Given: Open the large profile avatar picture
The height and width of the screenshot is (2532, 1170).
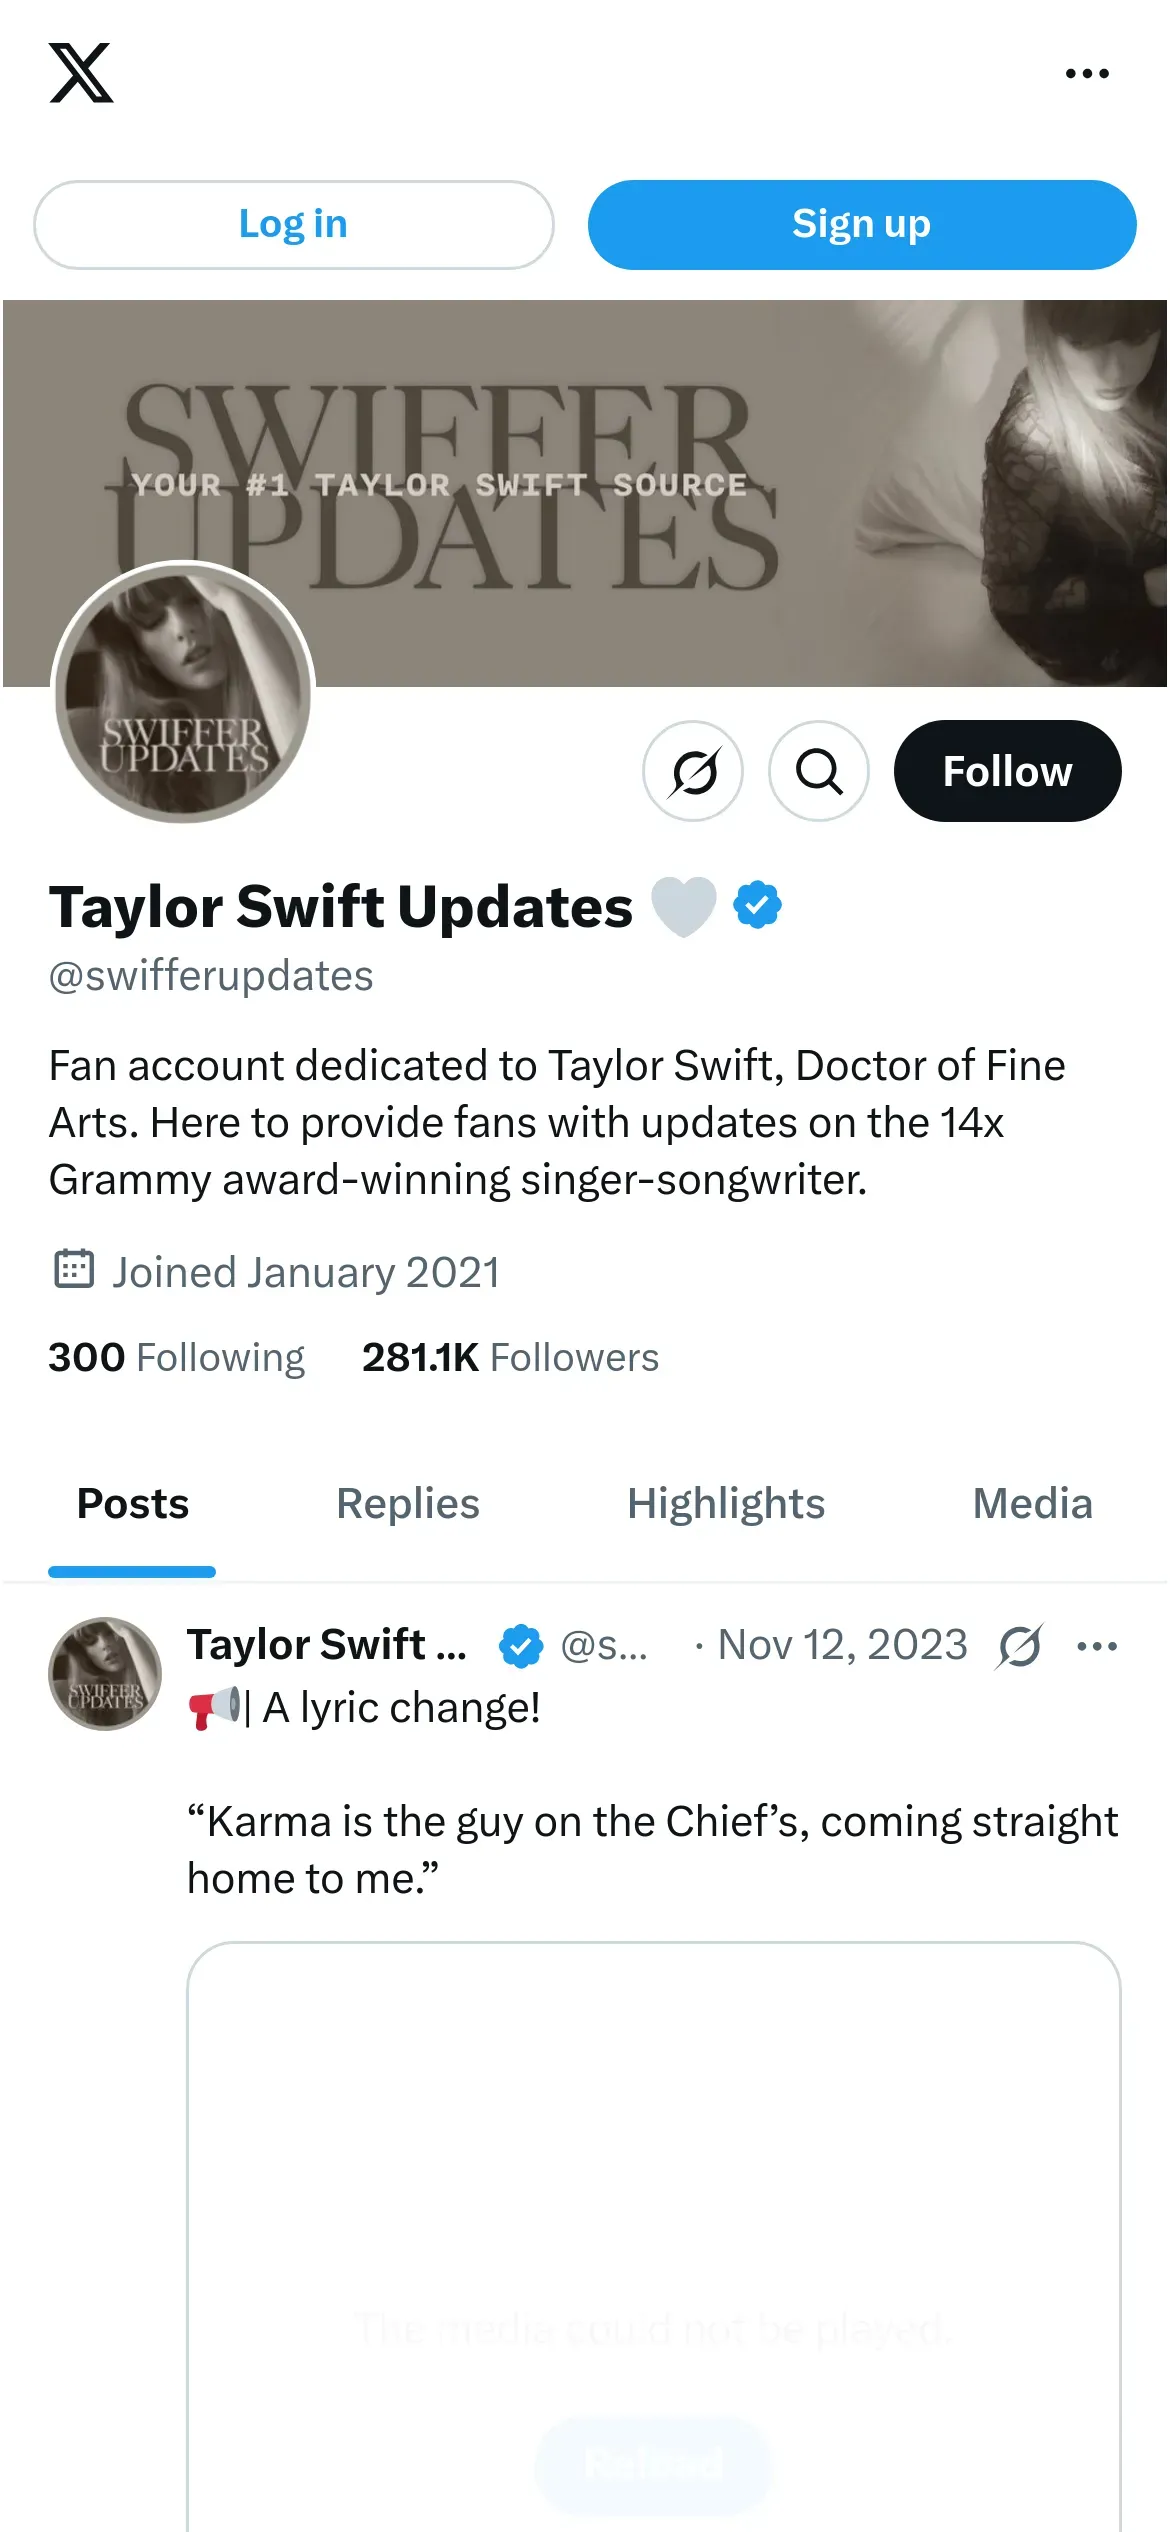Looking at the screenshot, I should (184, 693).
